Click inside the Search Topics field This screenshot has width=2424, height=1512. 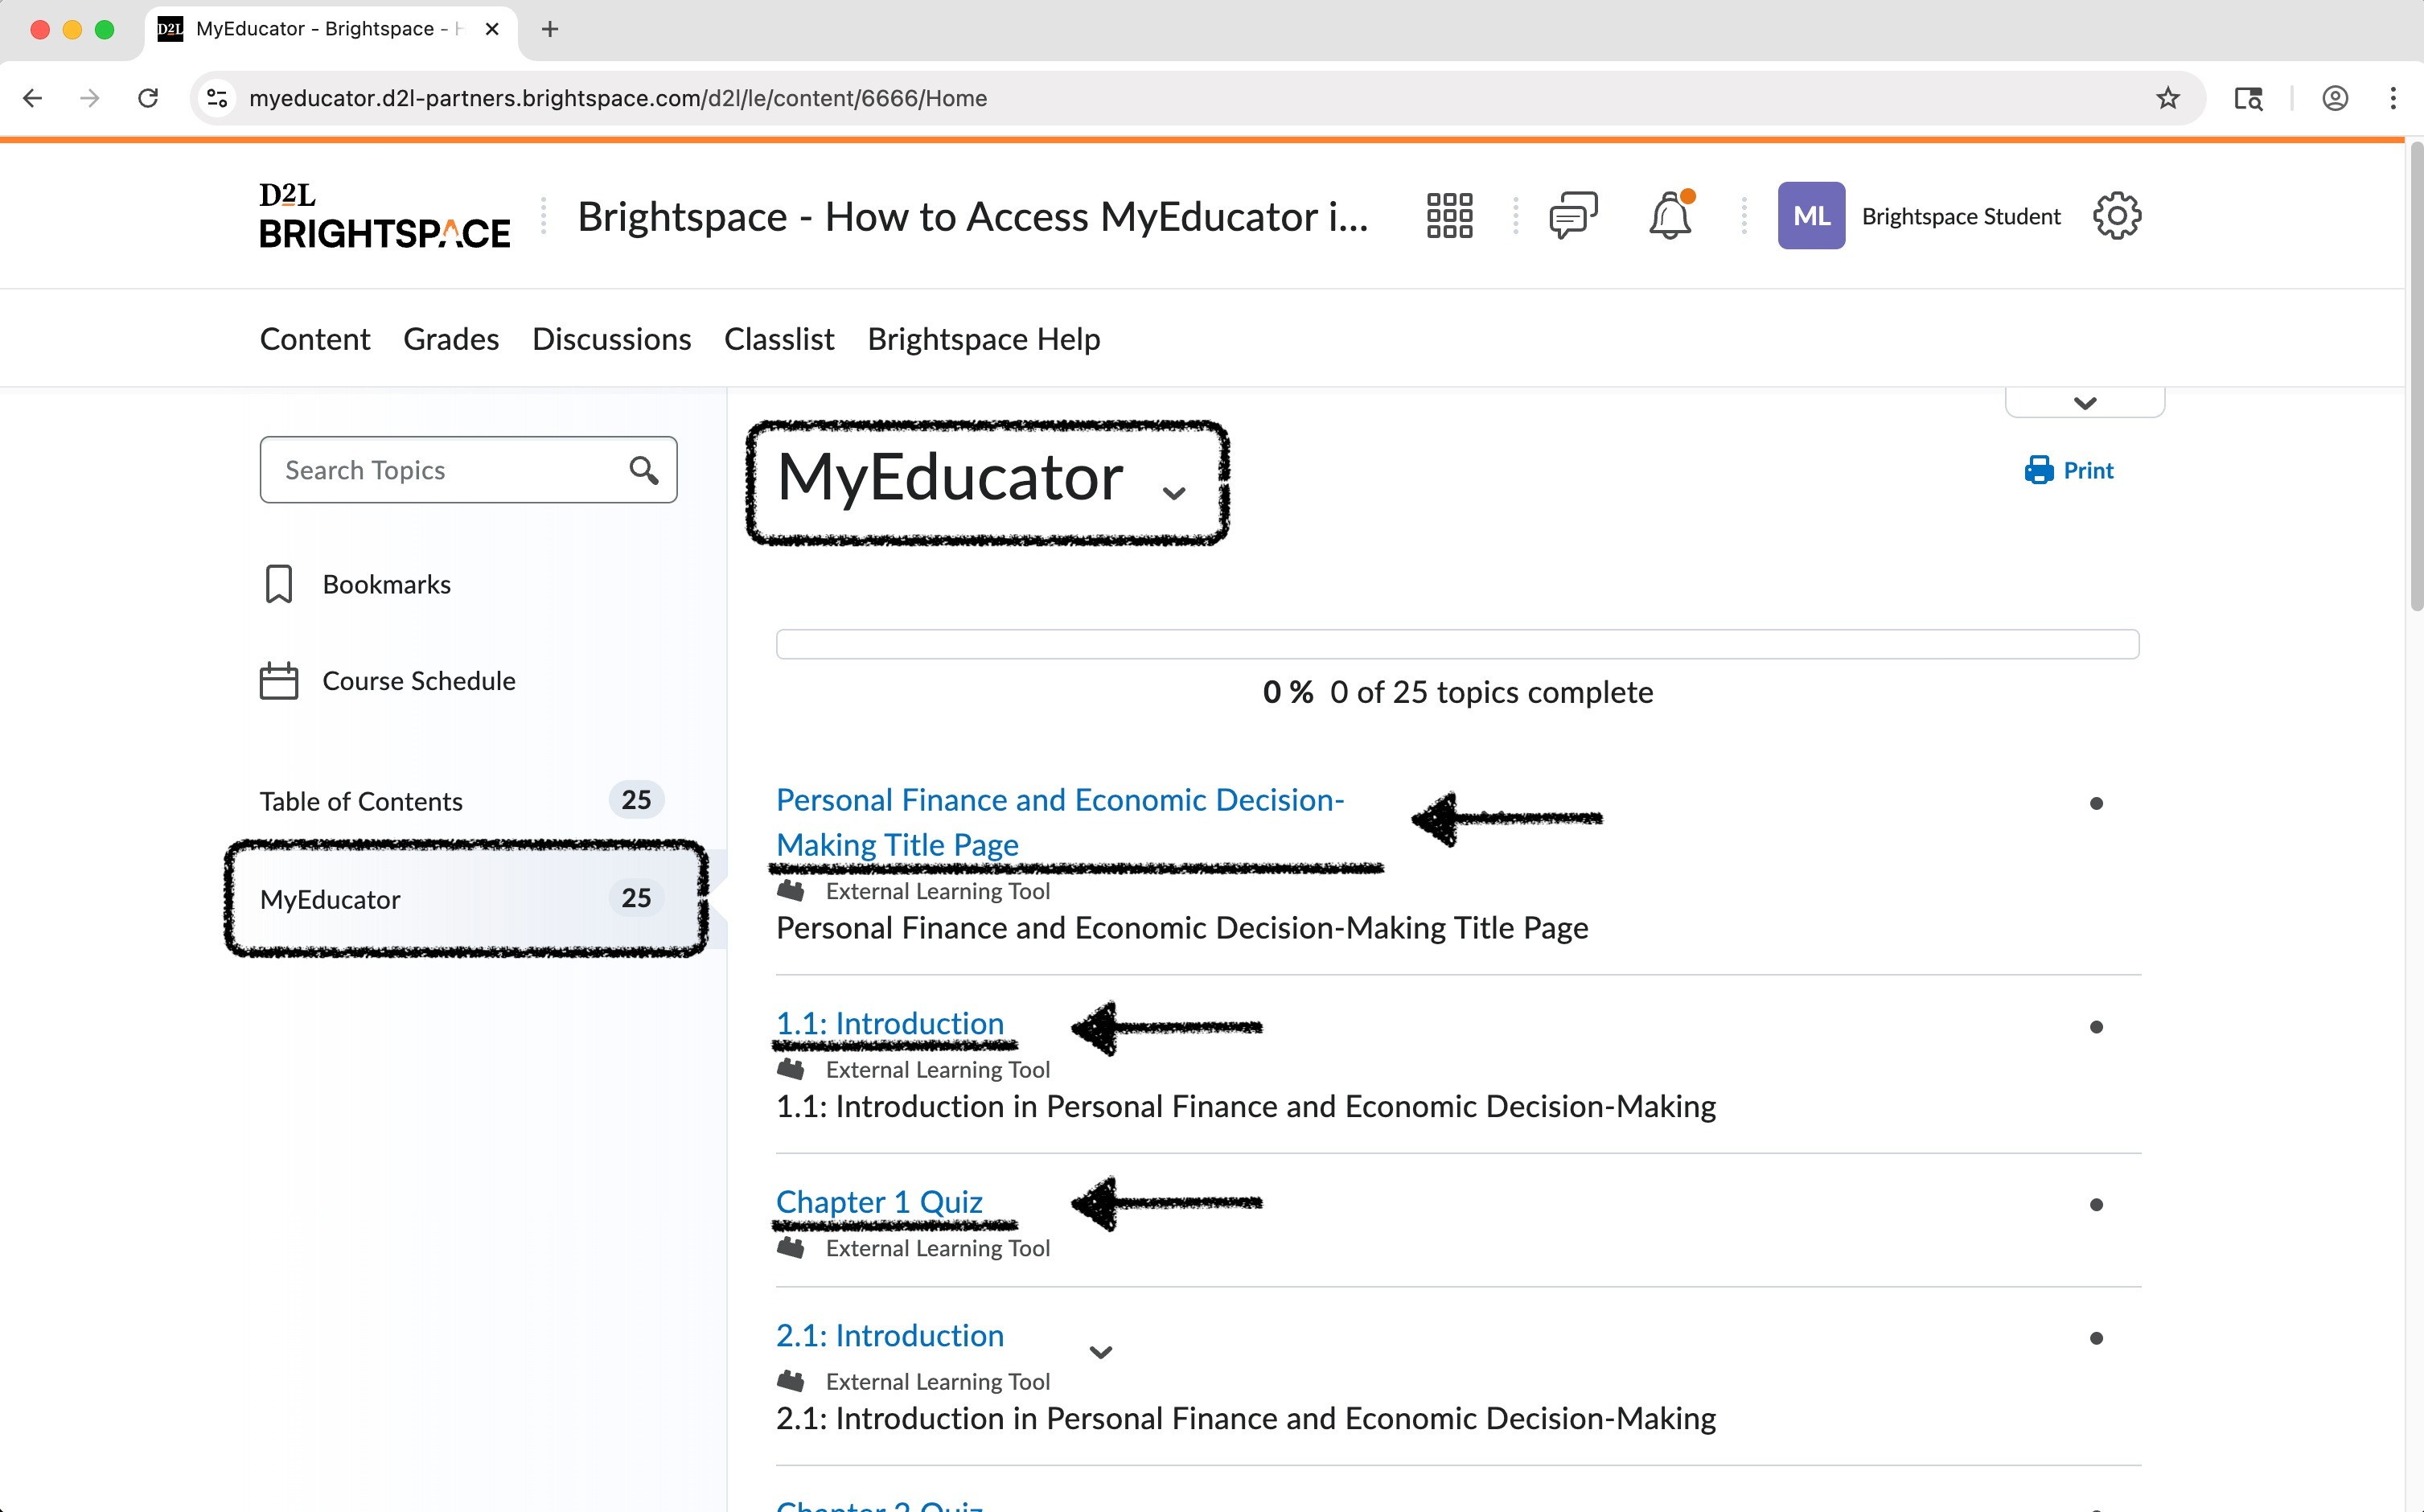click(x=440, y=470)
